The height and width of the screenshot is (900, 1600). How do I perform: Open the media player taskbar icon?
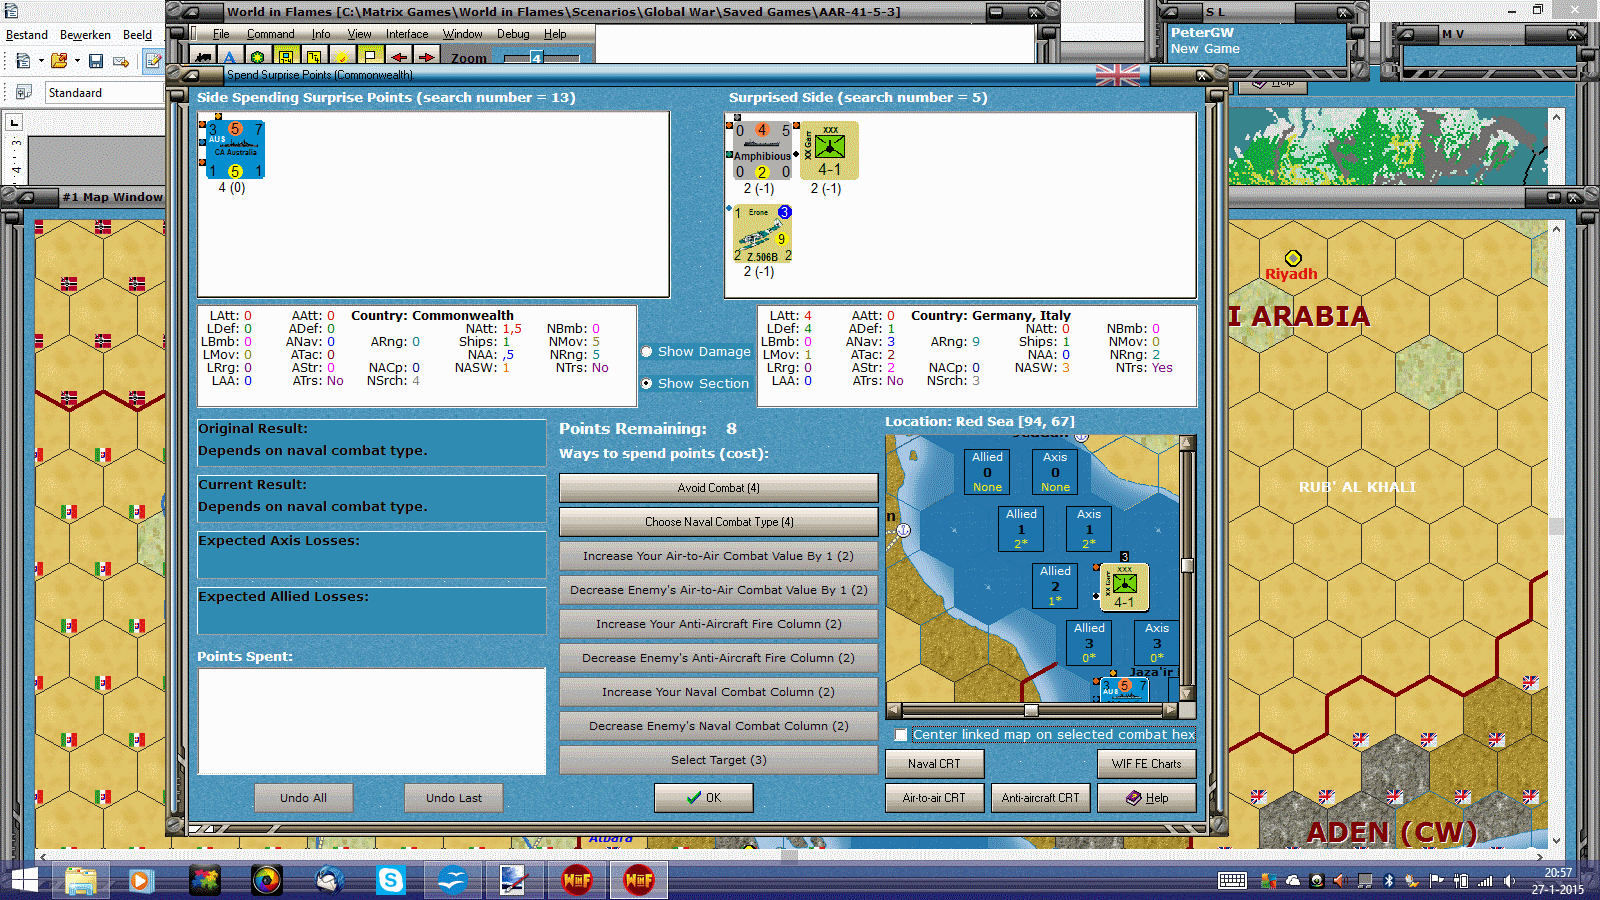click(x=141, y=880)
